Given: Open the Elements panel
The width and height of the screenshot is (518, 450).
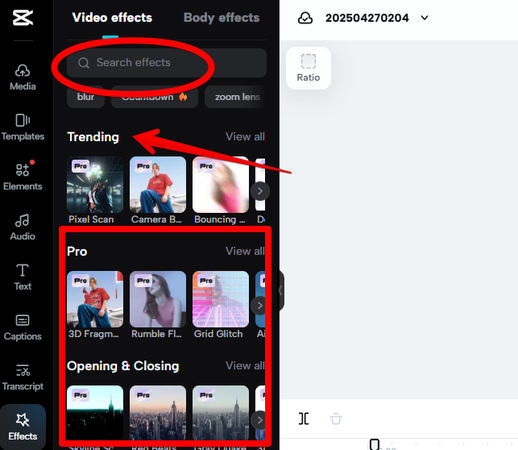Looking at the screenshot, I should [22, 177].
